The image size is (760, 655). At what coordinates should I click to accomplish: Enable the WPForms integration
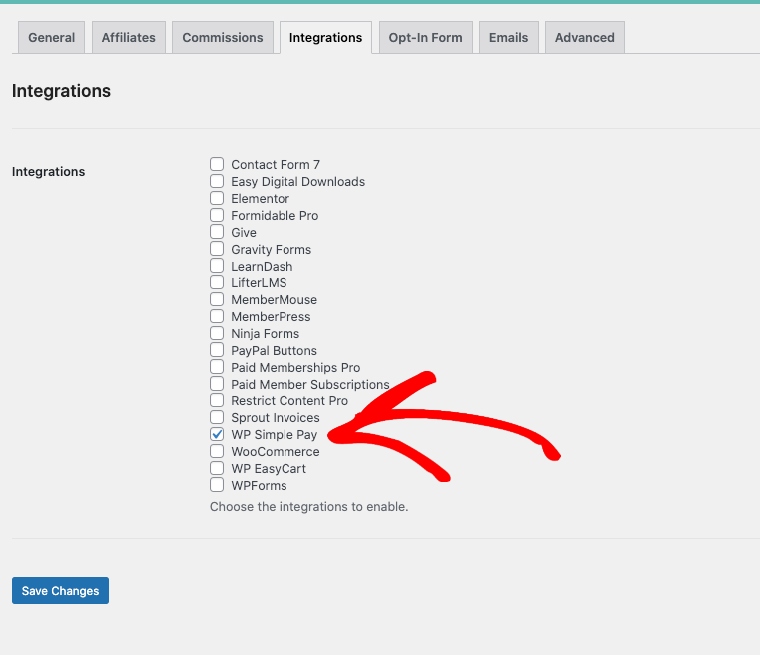[217, 486]
